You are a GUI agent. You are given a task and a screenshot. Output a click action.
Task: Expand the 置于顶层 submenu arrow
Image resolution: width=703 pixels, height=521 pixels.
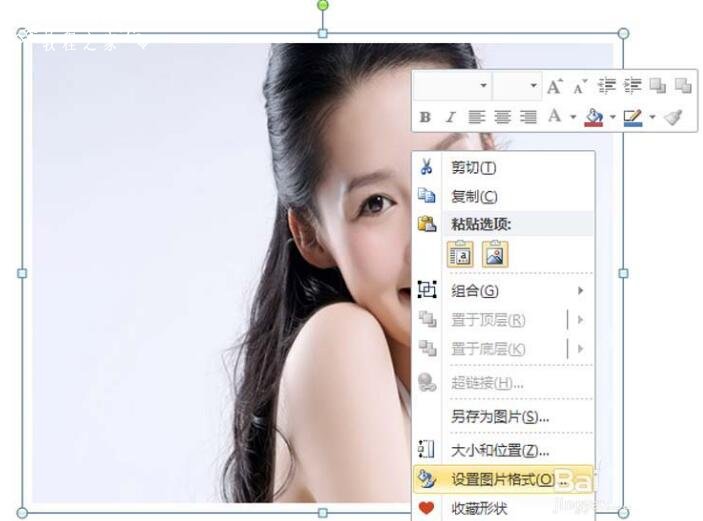tap(581, 320)
